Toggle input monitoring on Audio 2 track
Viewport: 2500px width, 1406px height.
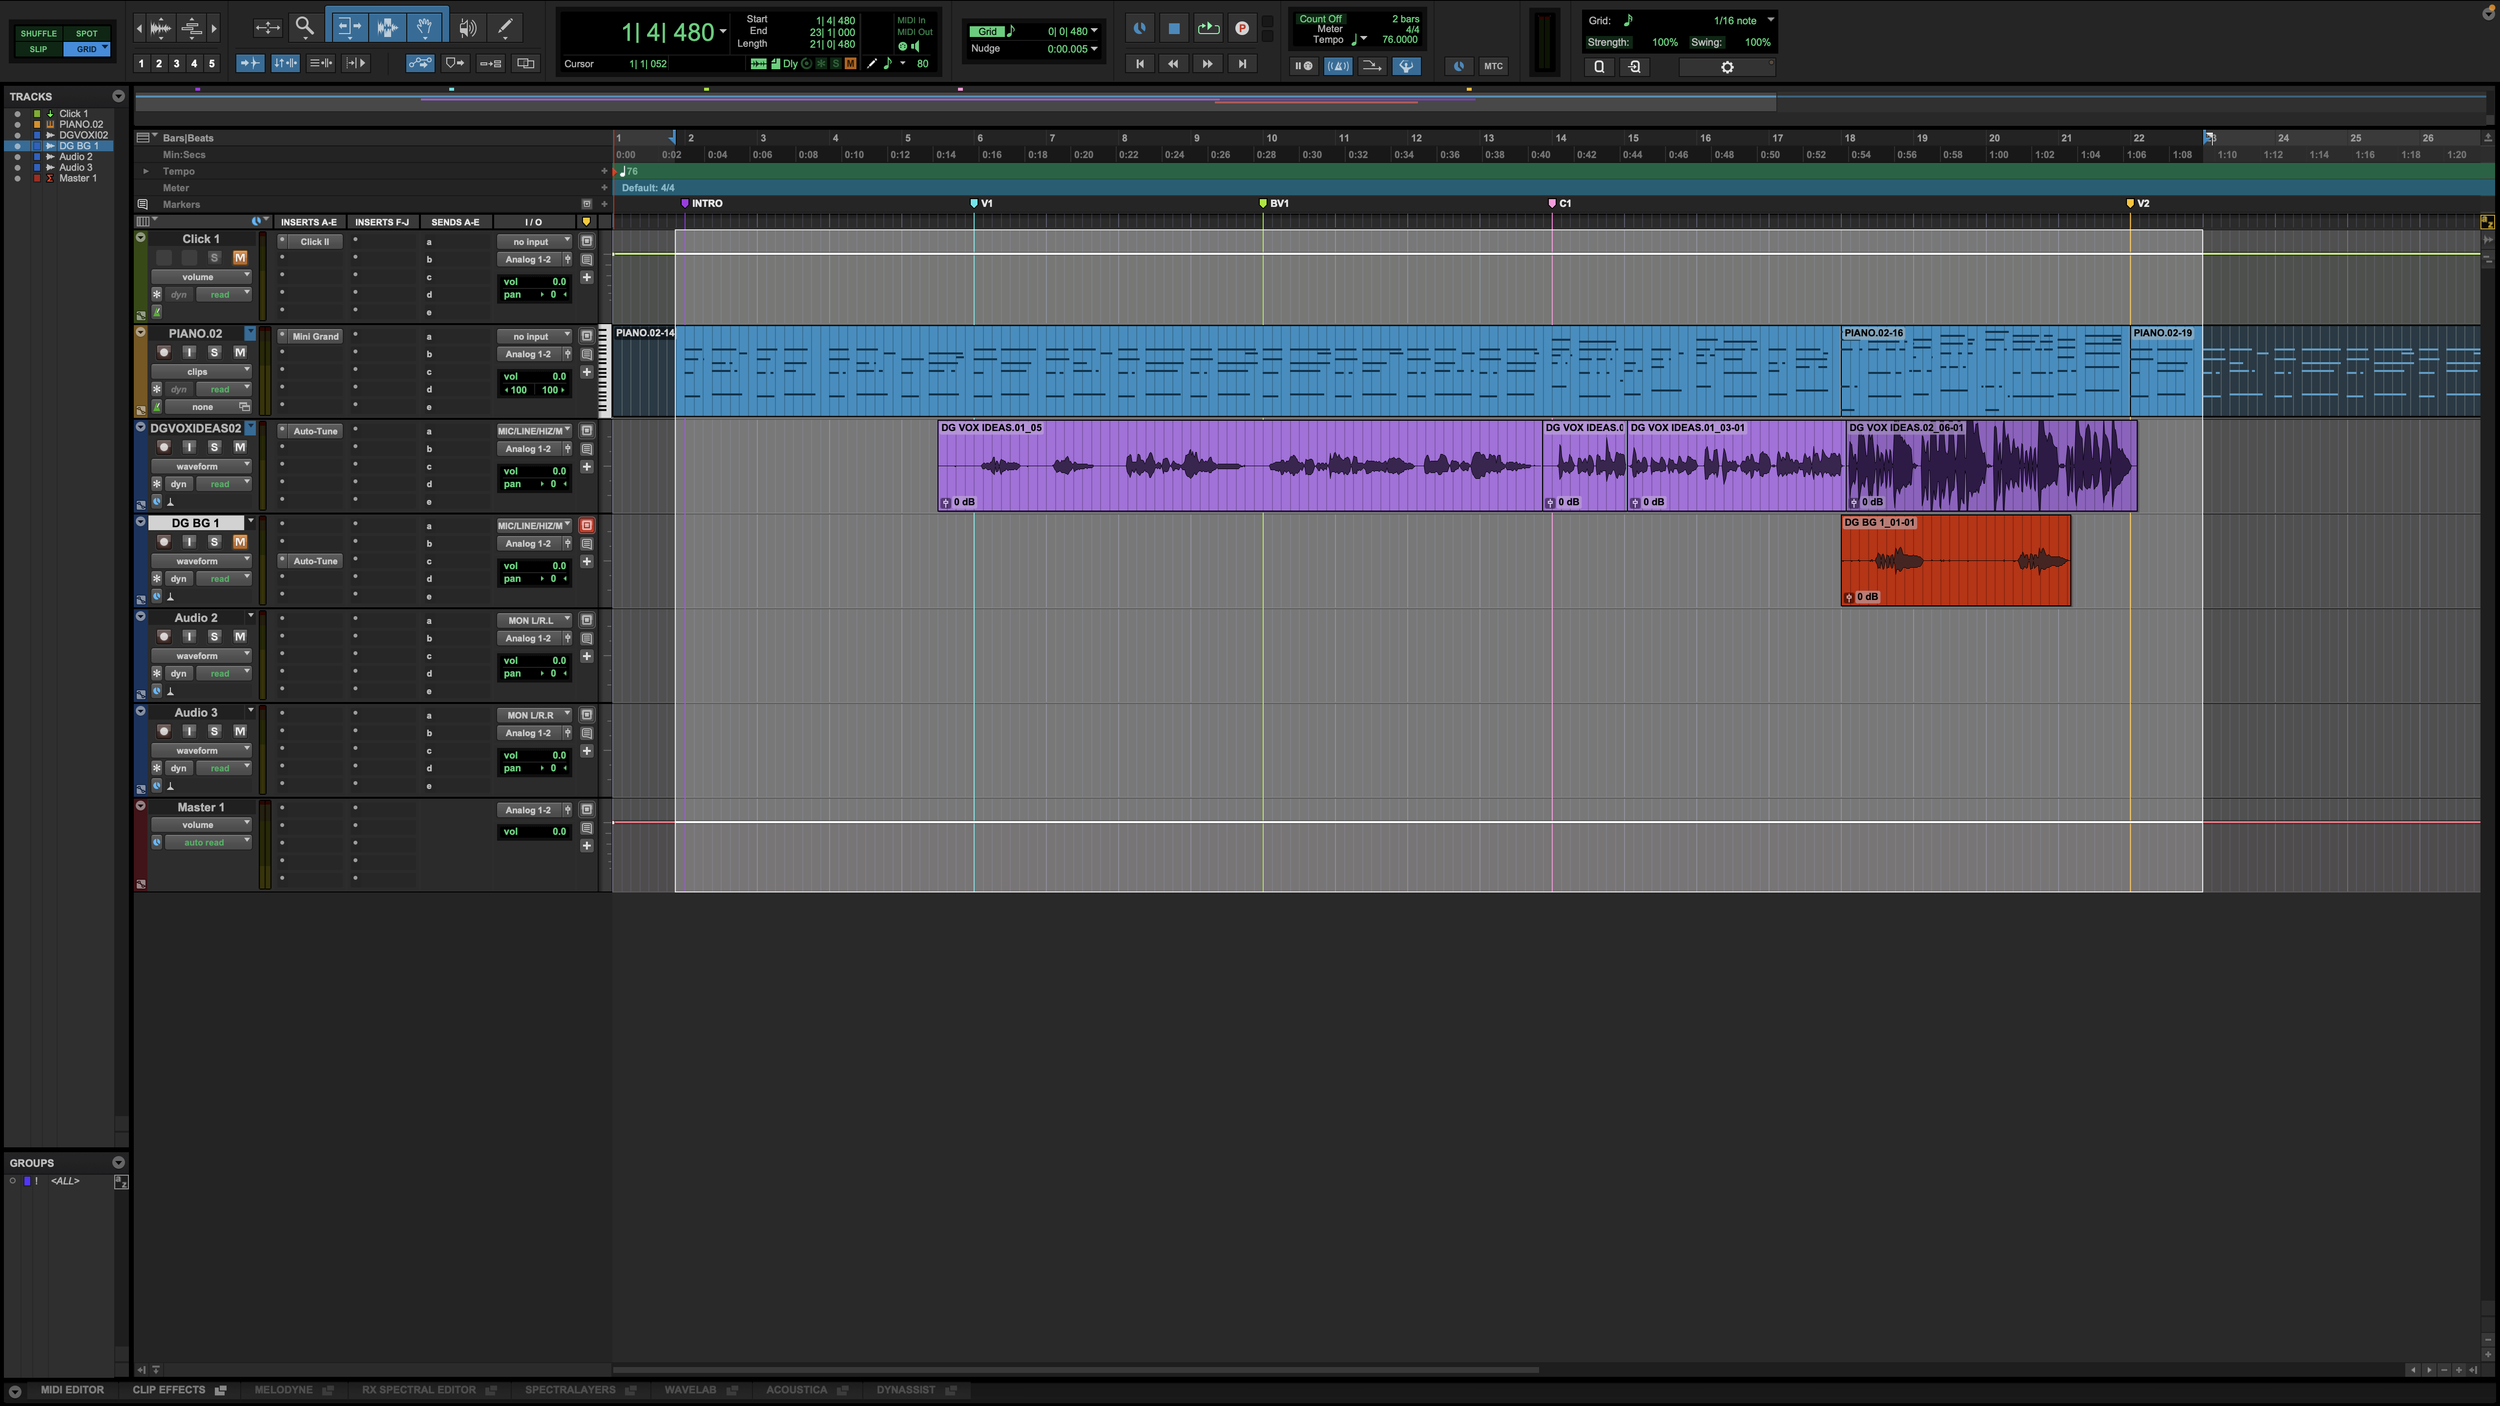click(189, 636)
